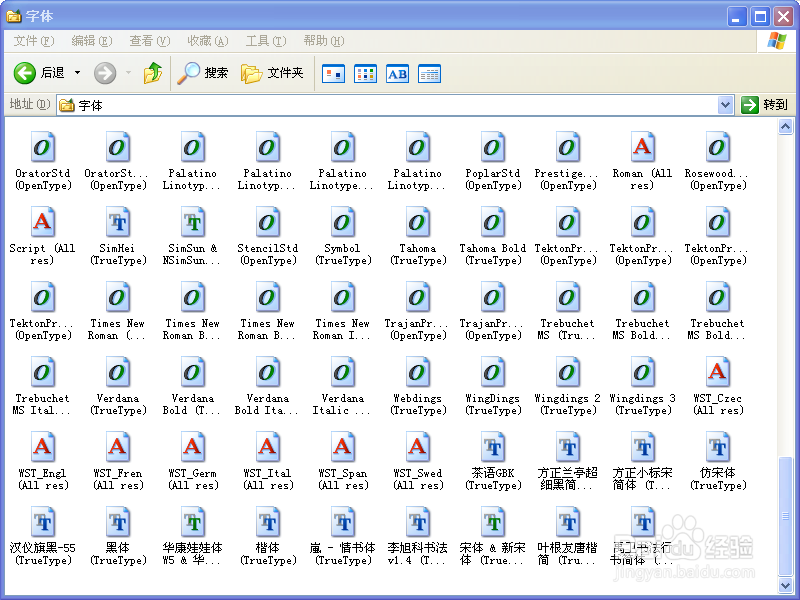Click the Forward arrow button

point(105,73)
